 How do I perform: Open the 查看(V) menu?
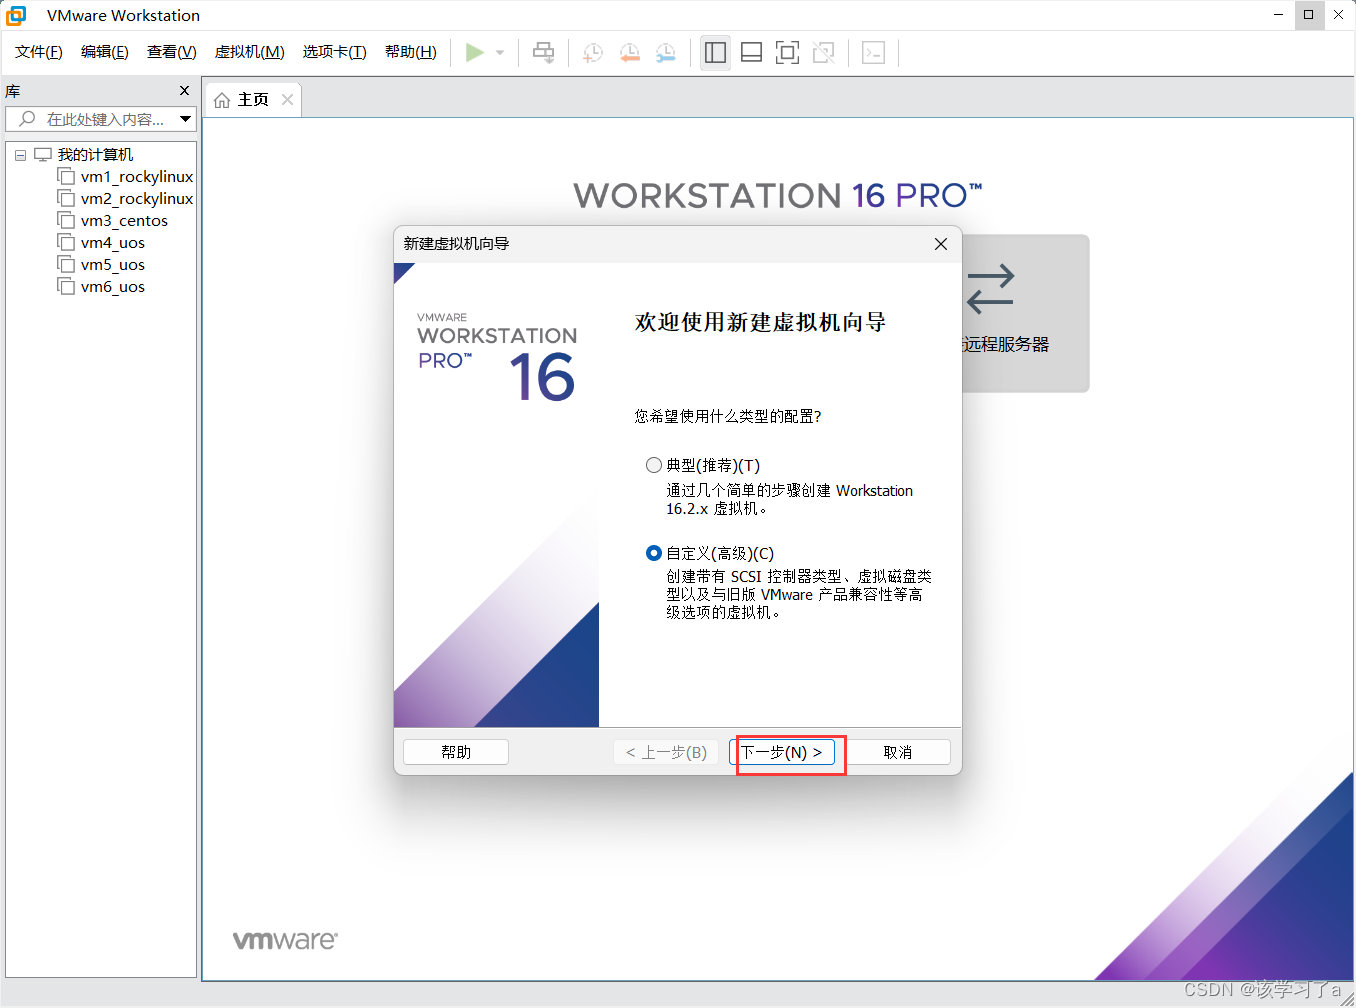[172, 52]
